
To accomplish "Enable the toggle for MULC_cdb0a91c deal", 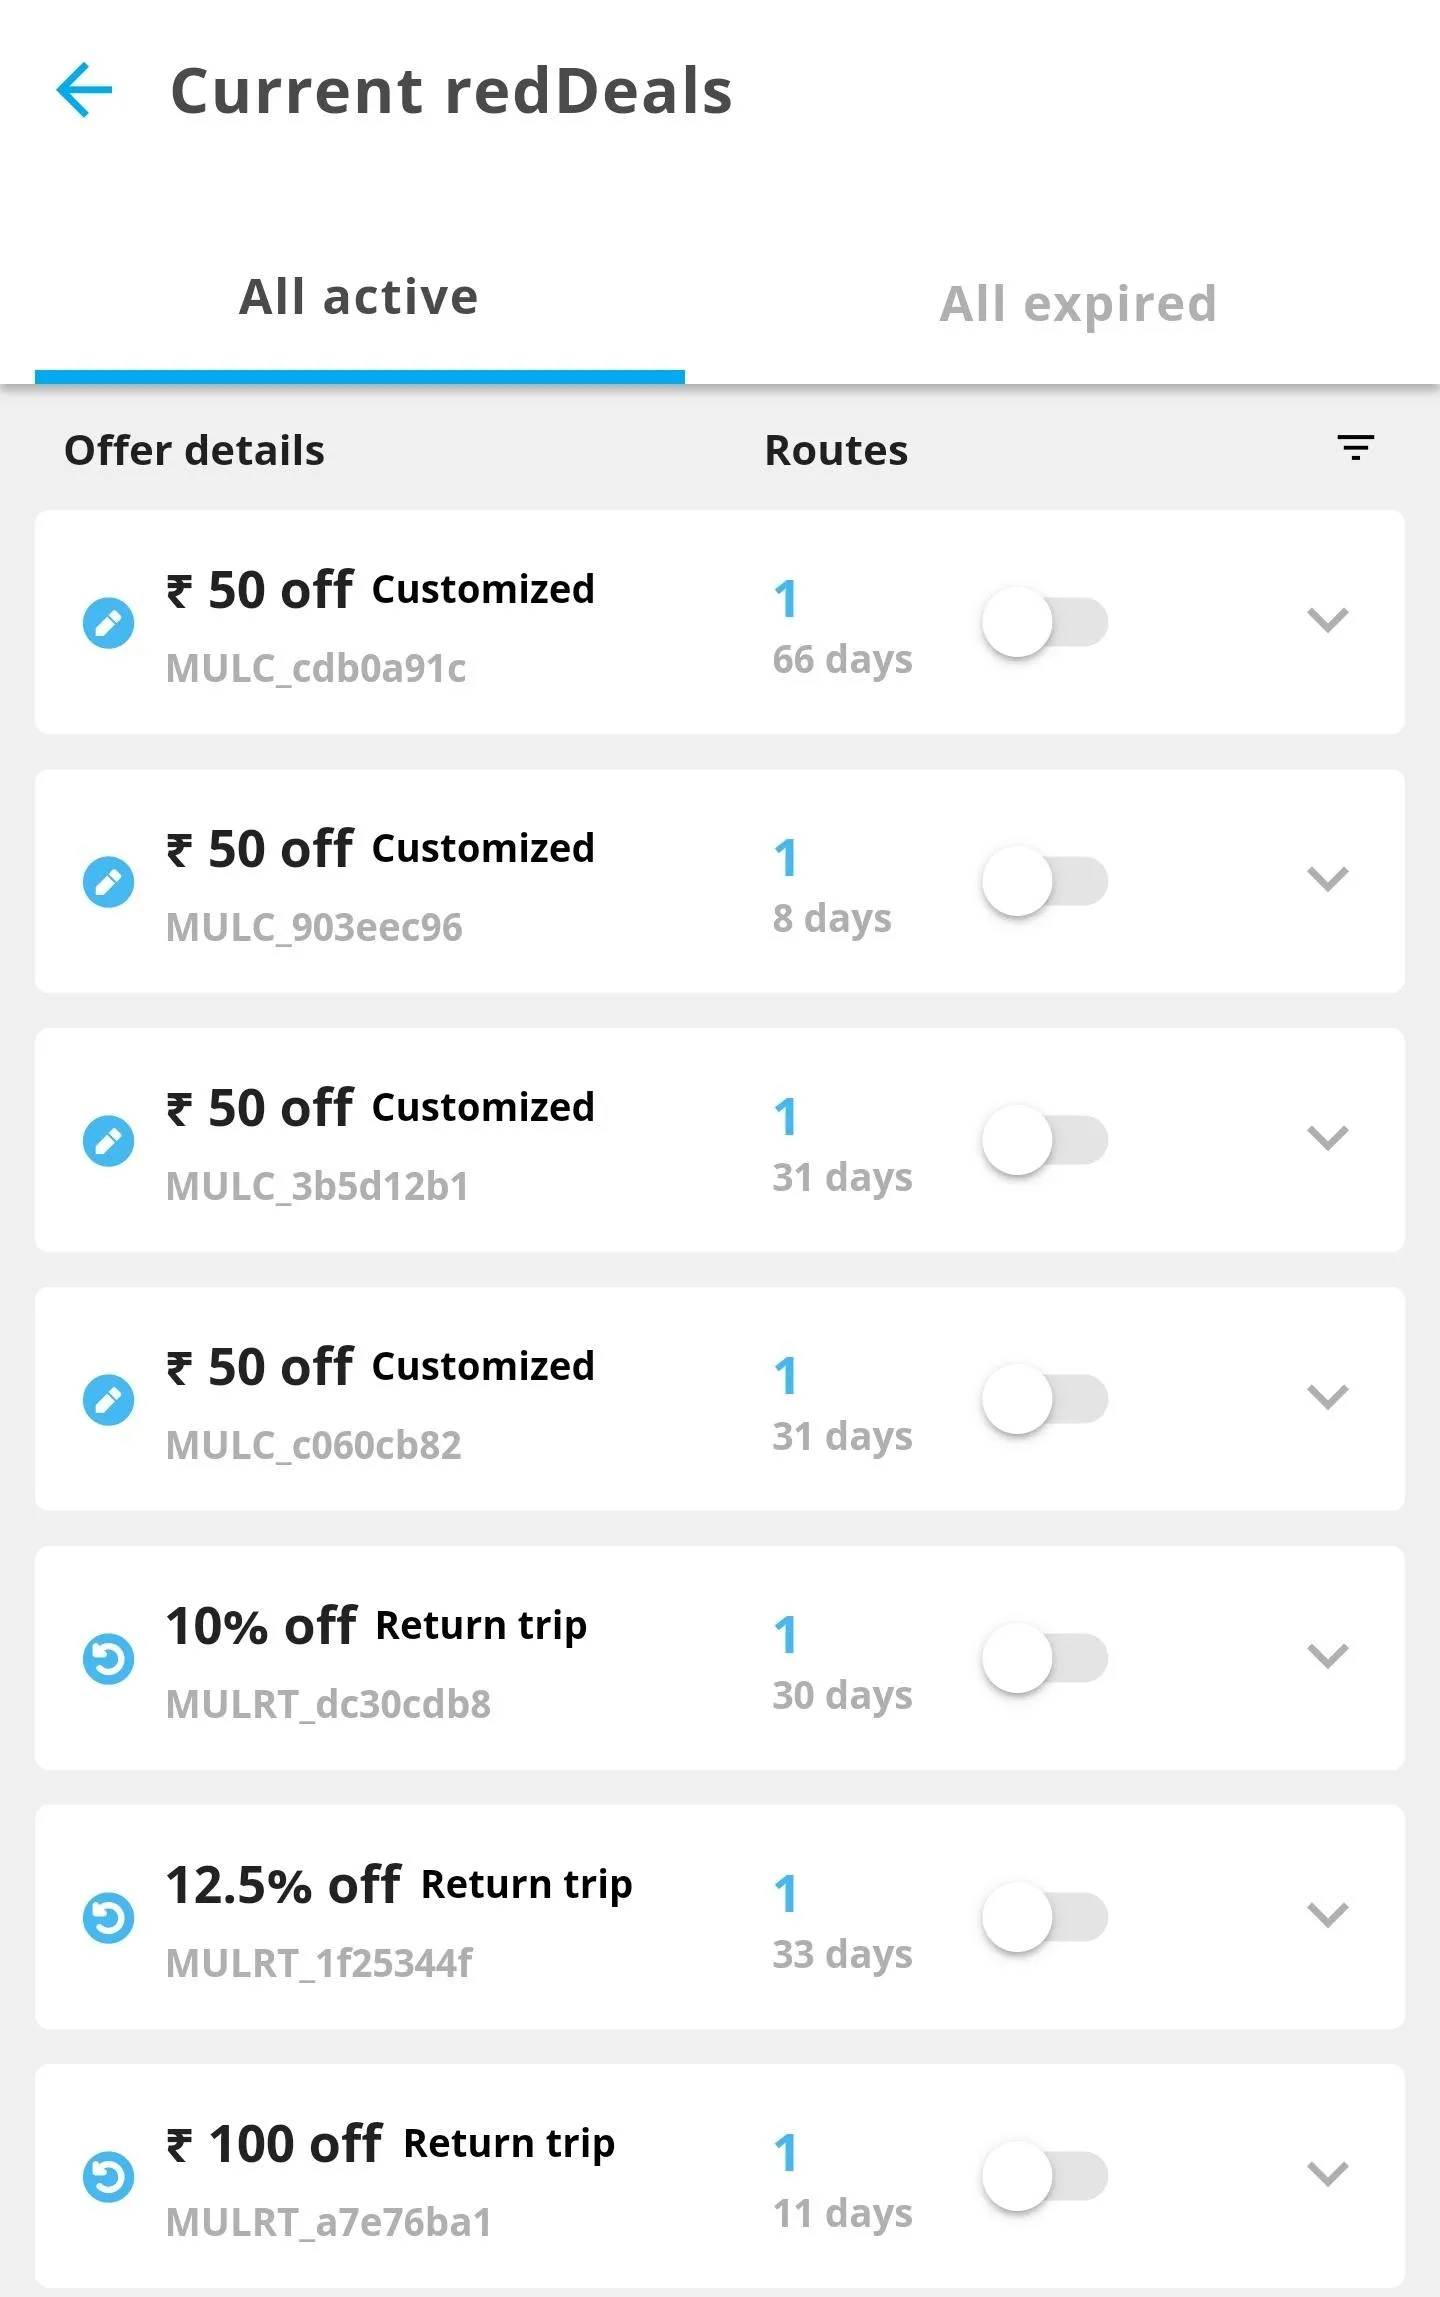I will click(1045, 623).
